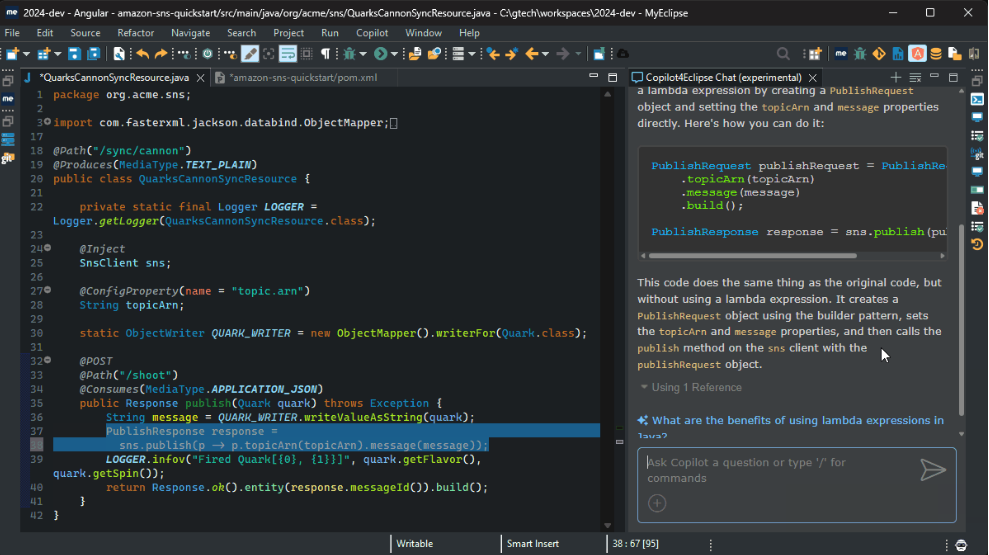Toggle show whitespace characters pilcrow button
989x555 pixels.
325,54
